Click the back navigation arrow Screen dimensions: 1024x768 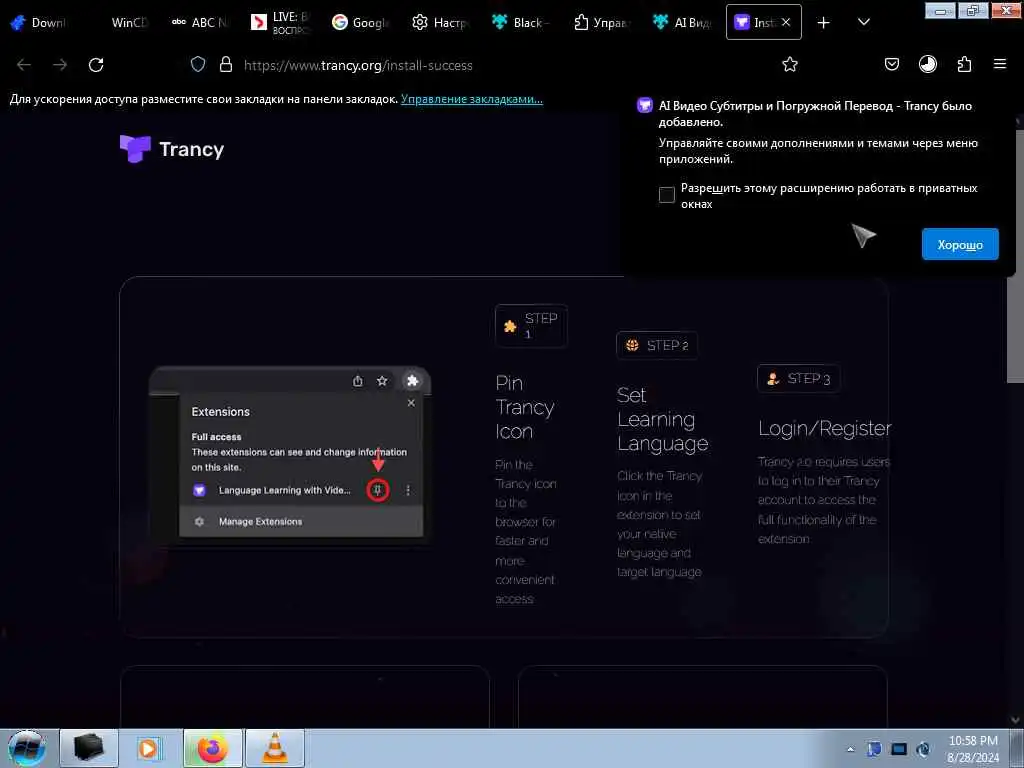coord(24,65)
